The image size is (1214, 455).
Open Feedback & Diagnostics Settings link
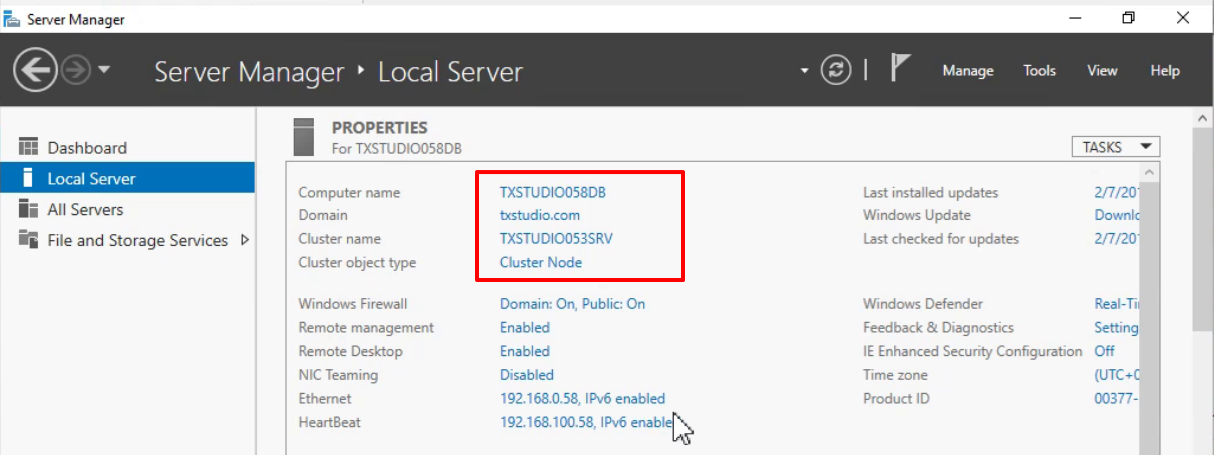pyautogui.click(x=1116, y=327)
